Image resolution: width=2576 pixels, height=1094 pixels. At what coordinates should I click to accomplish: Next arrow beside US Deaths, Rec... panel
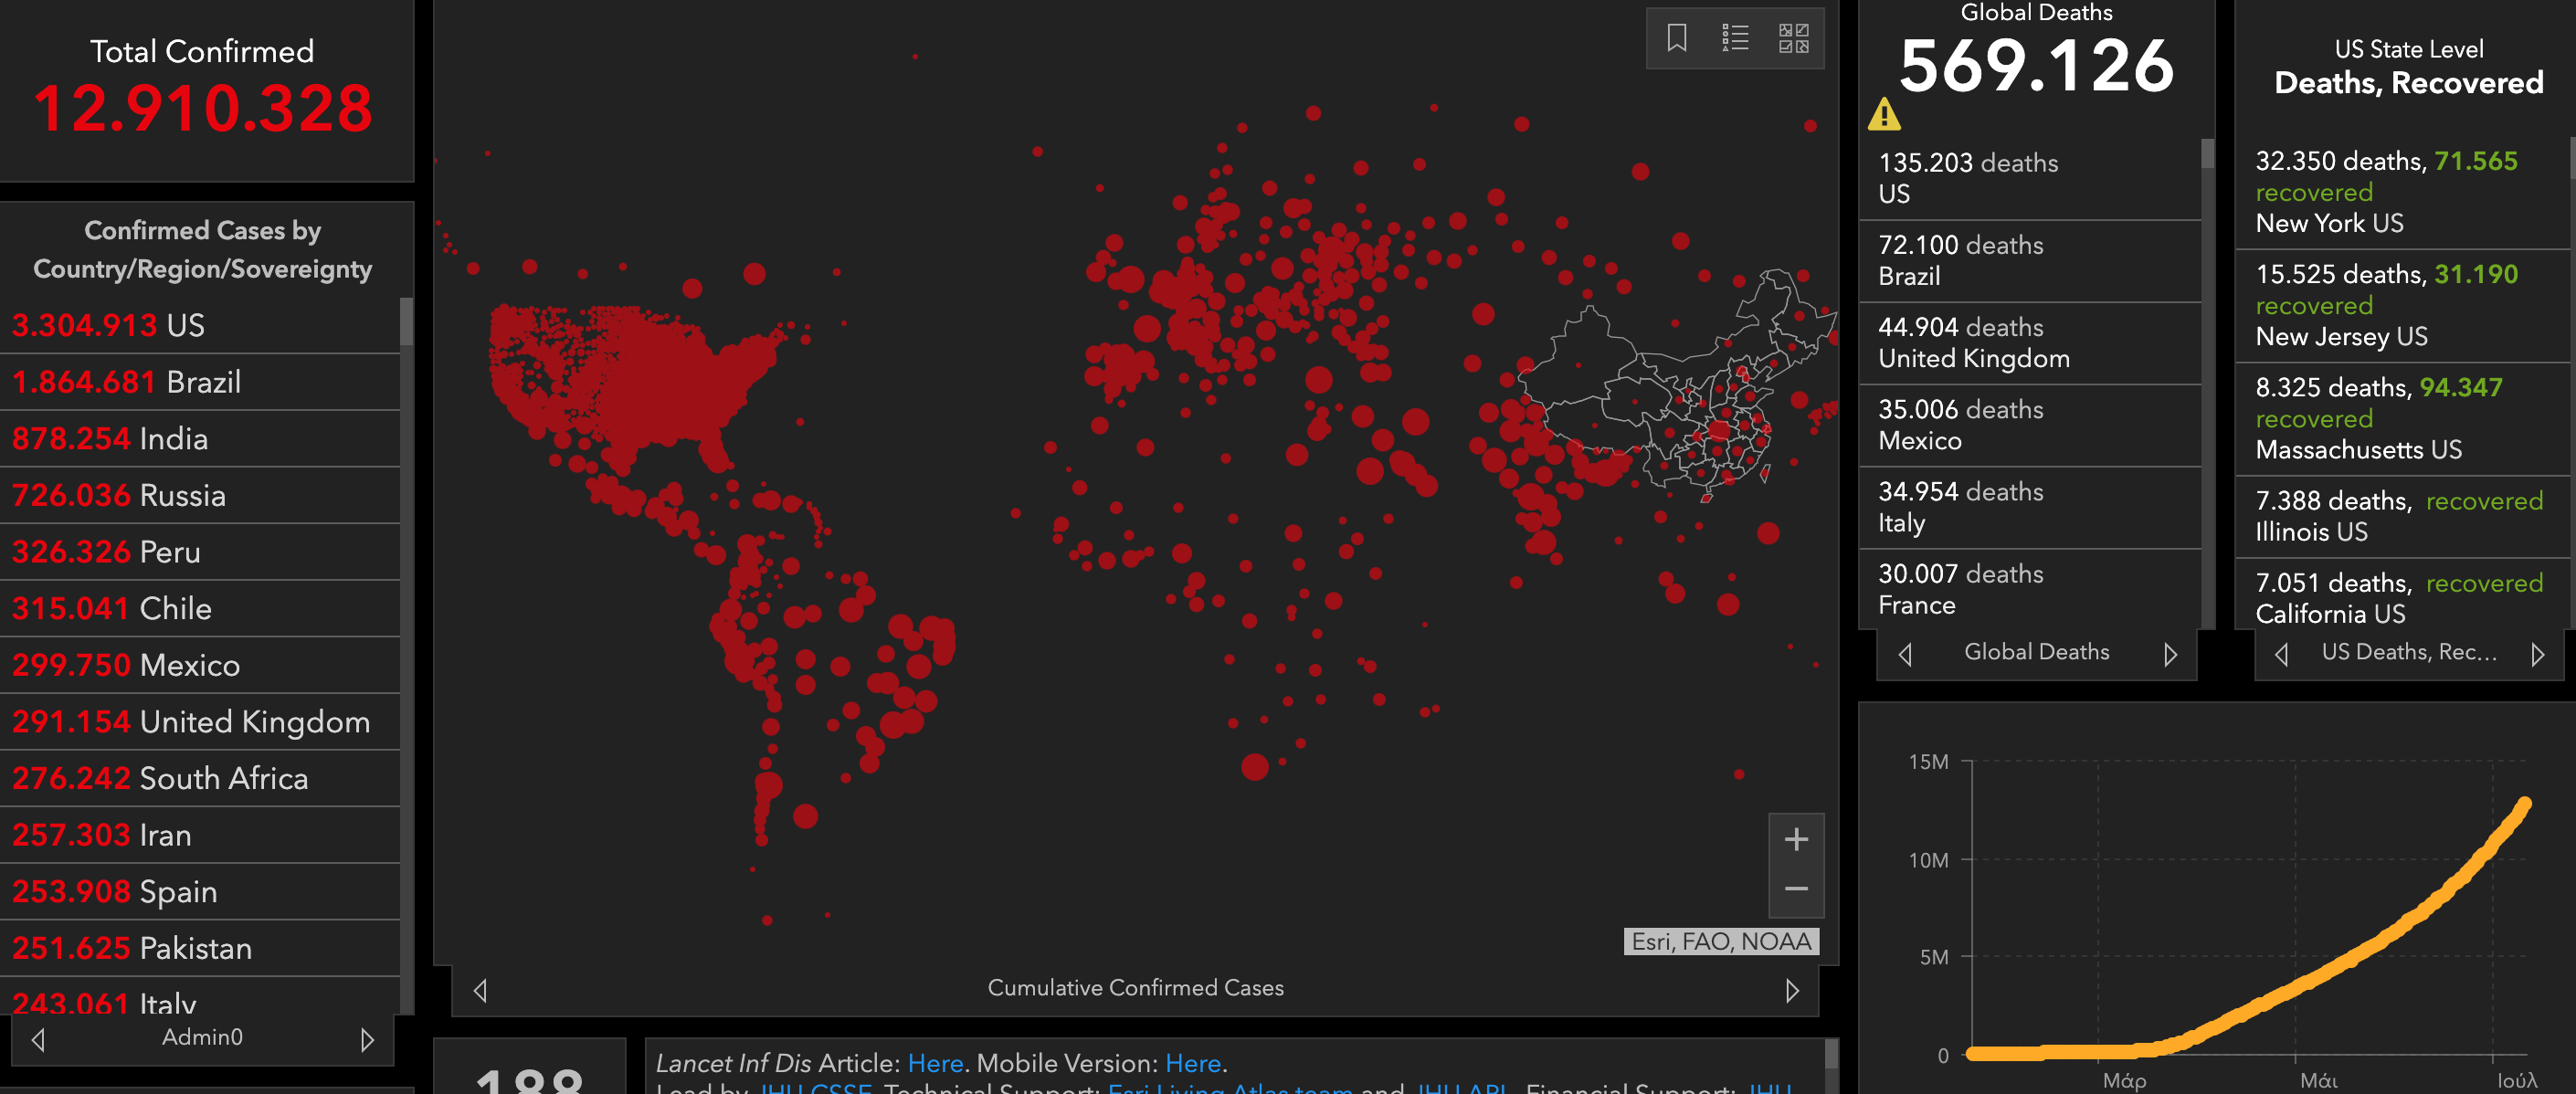[x=2537, y=654]
